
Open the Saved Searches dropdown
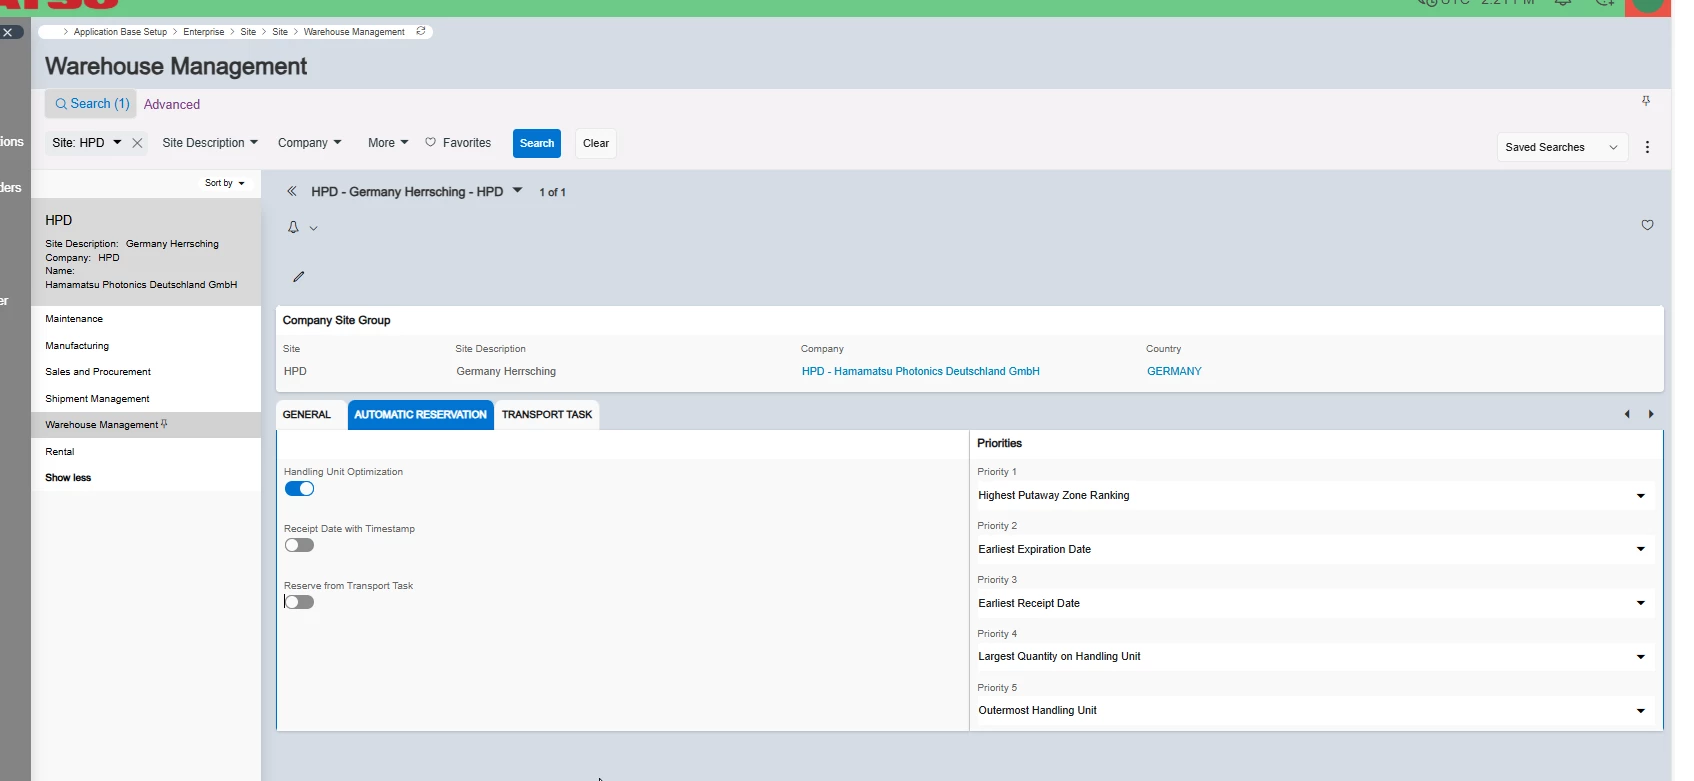pos(1561,147)
